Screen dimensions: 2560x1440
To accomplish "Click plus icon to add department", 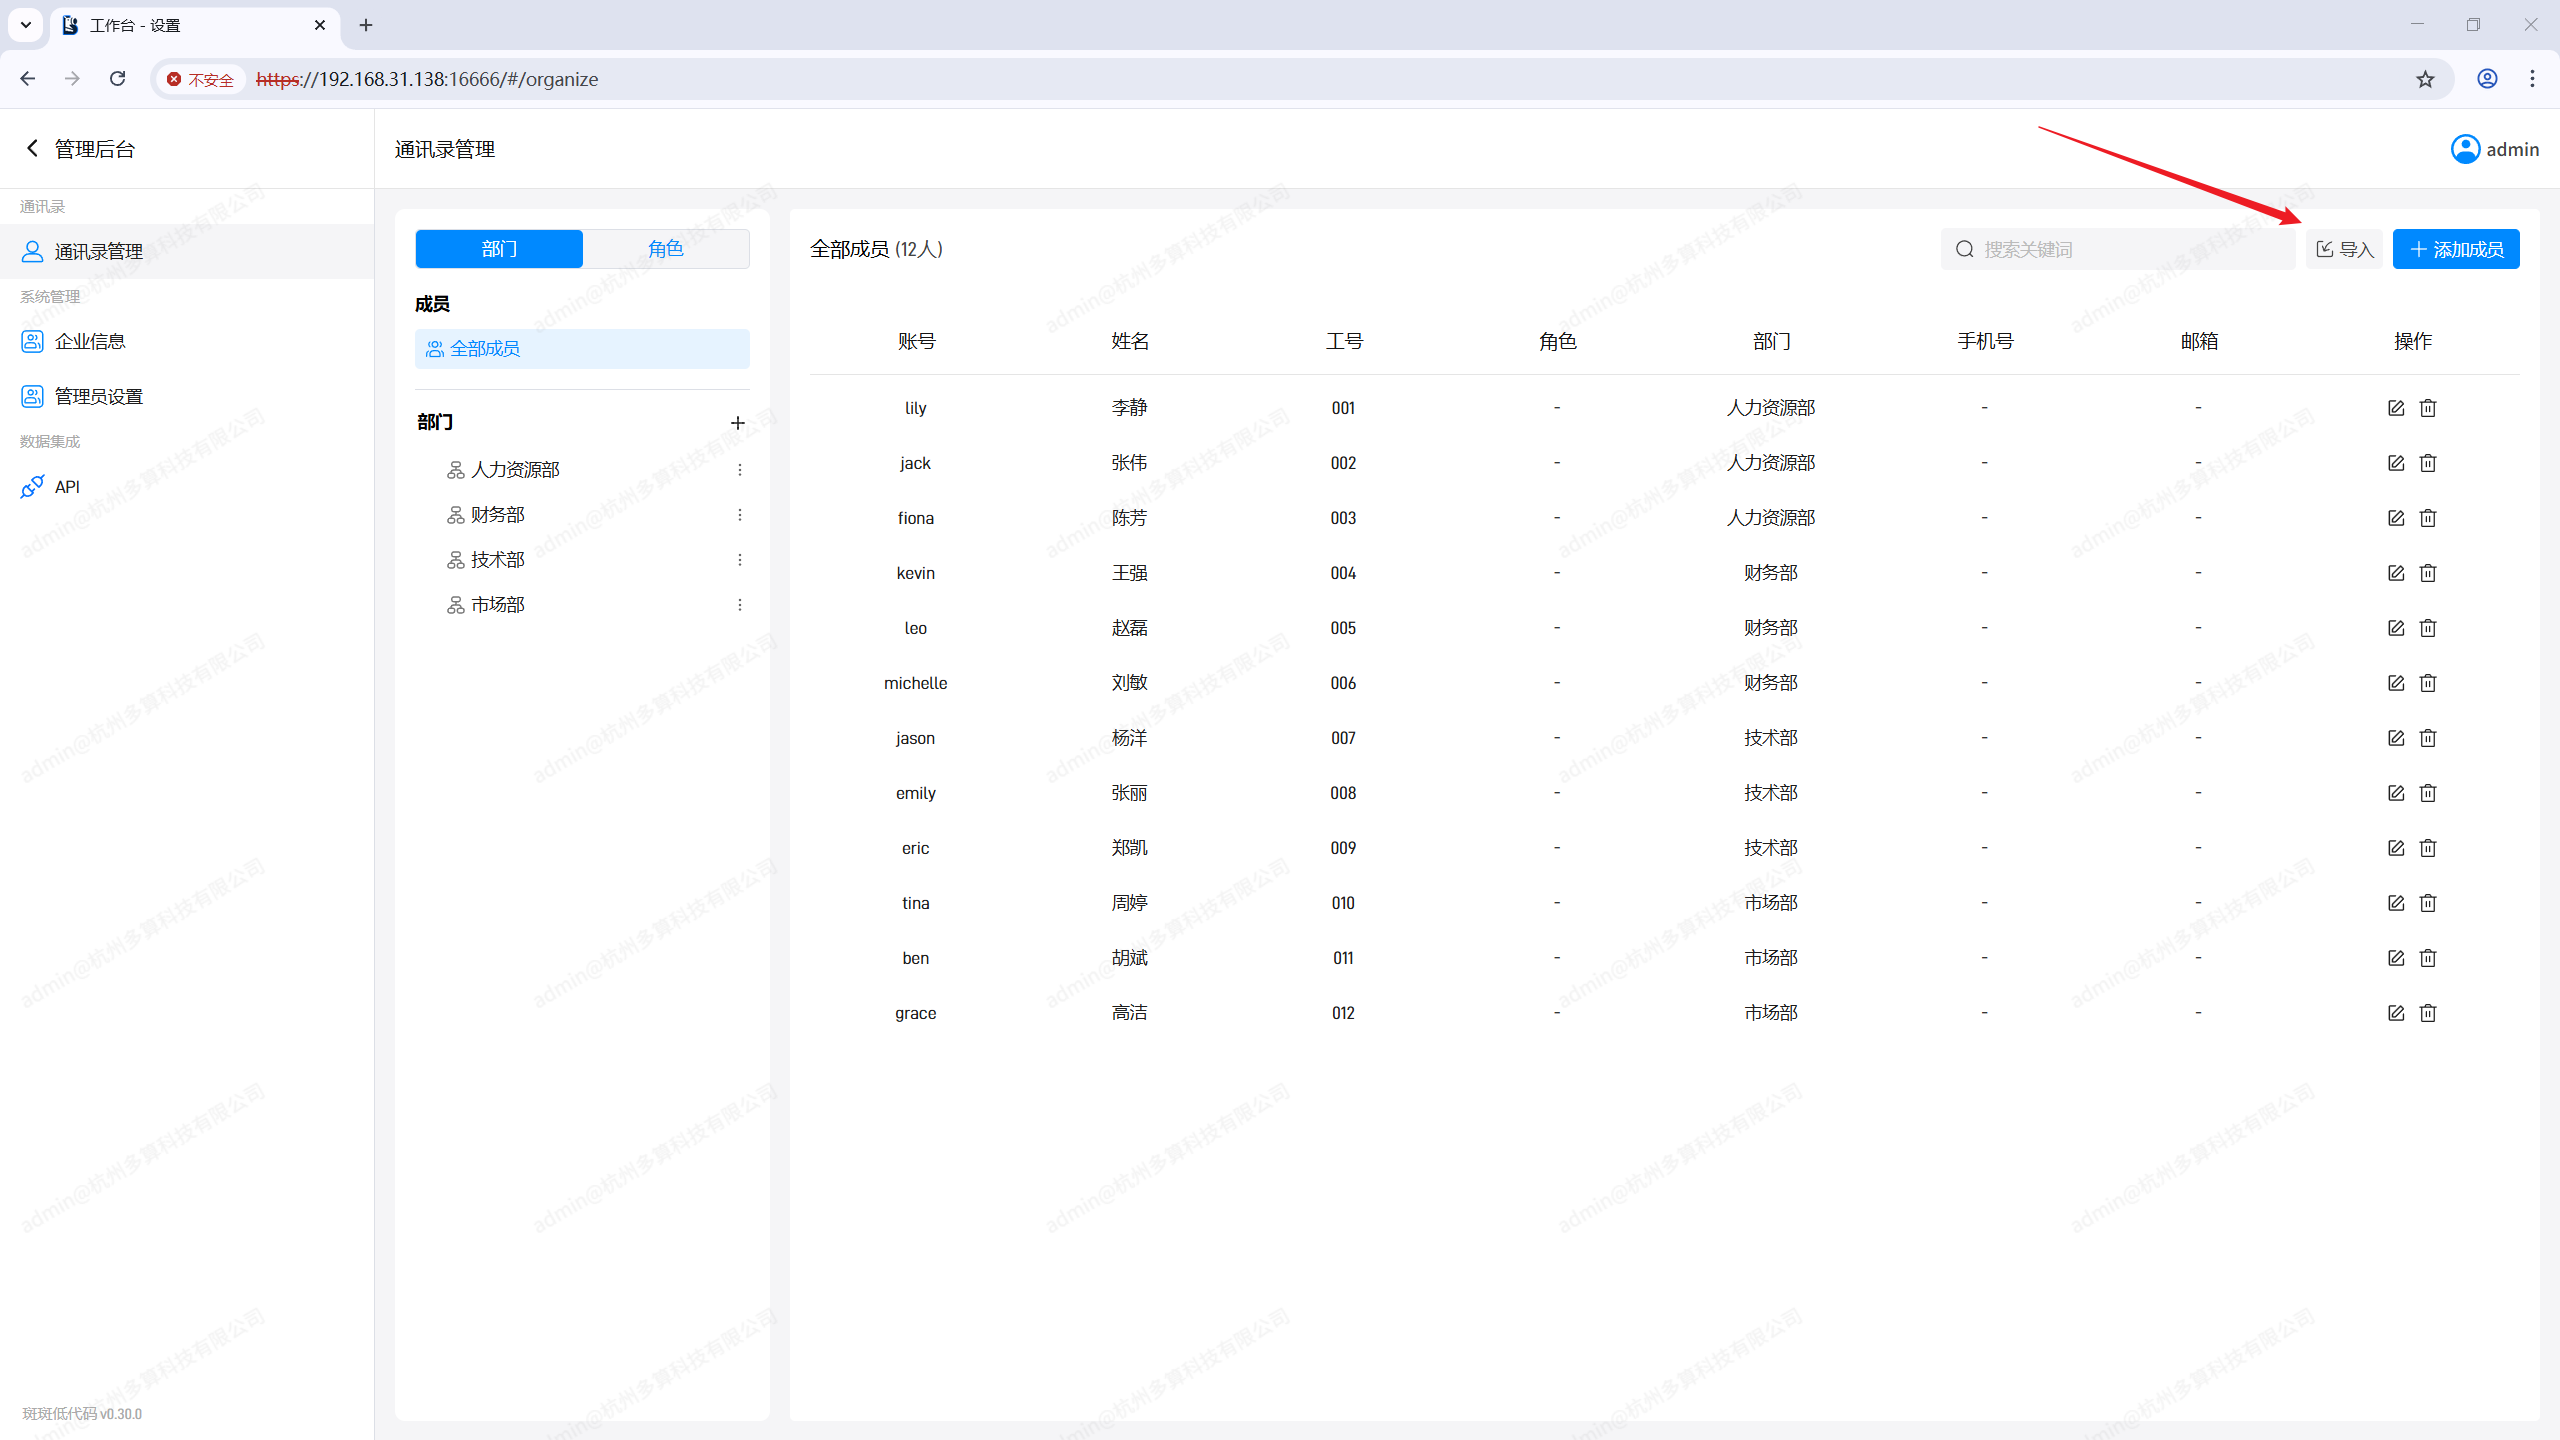I will point(738,423).
